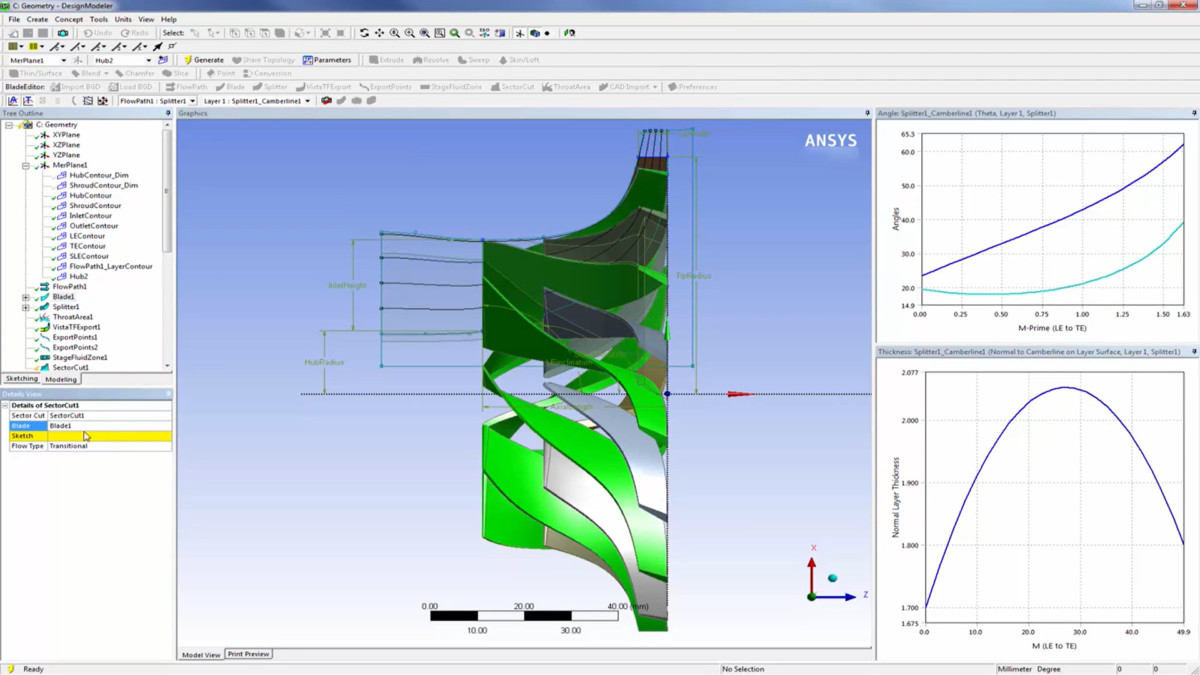
Task: Click the Preferences tool
Action: coord(692,87)
